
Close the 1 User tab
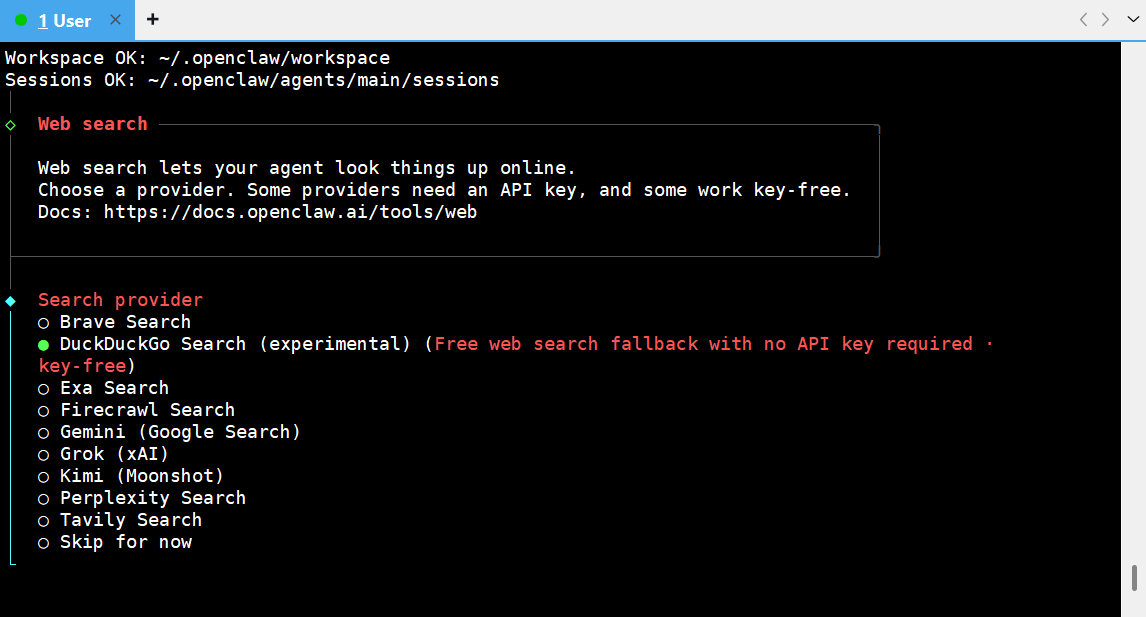115,20
